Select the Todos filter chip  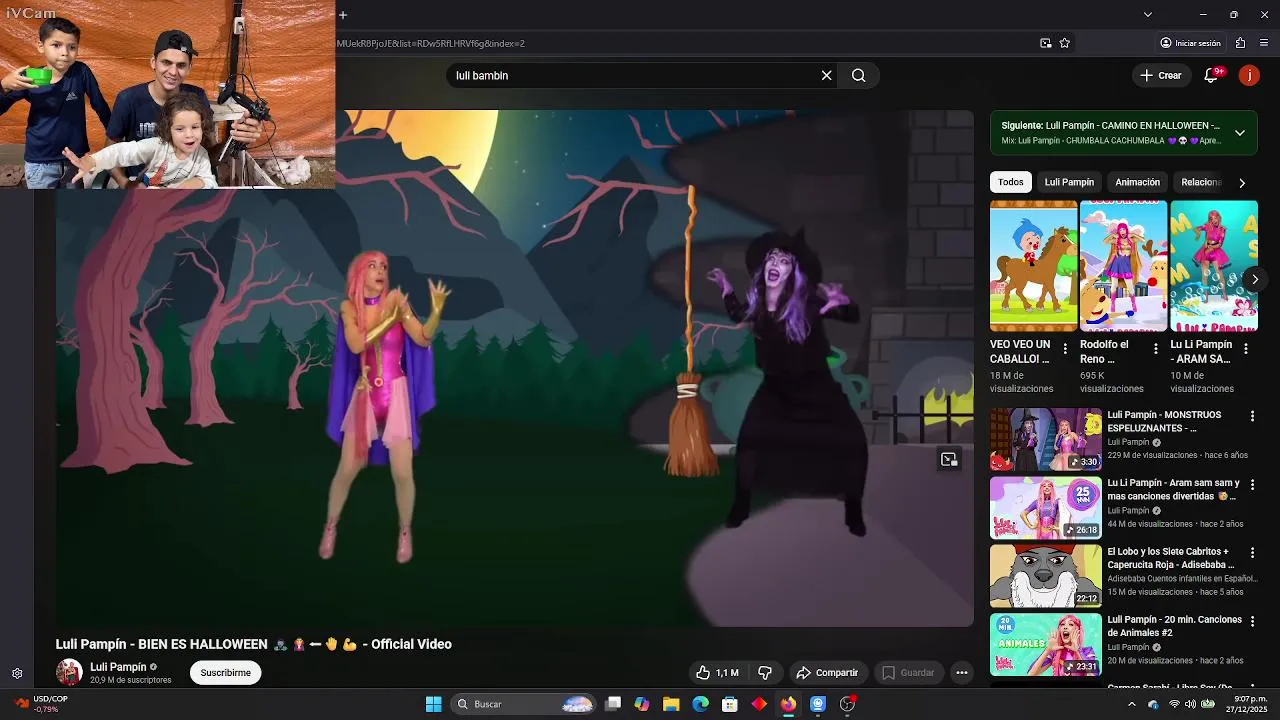tap(1011, 182)
